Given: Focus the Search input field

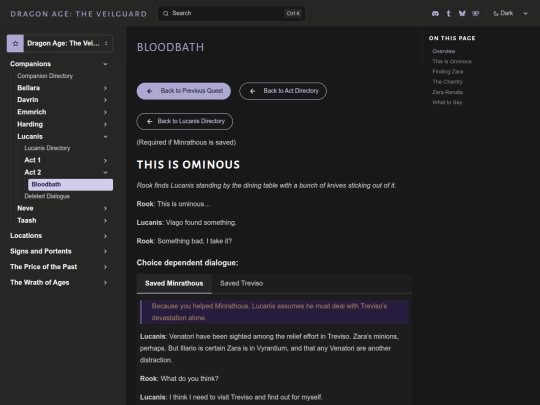Looking at the screenshot, I should click(231, 13).
